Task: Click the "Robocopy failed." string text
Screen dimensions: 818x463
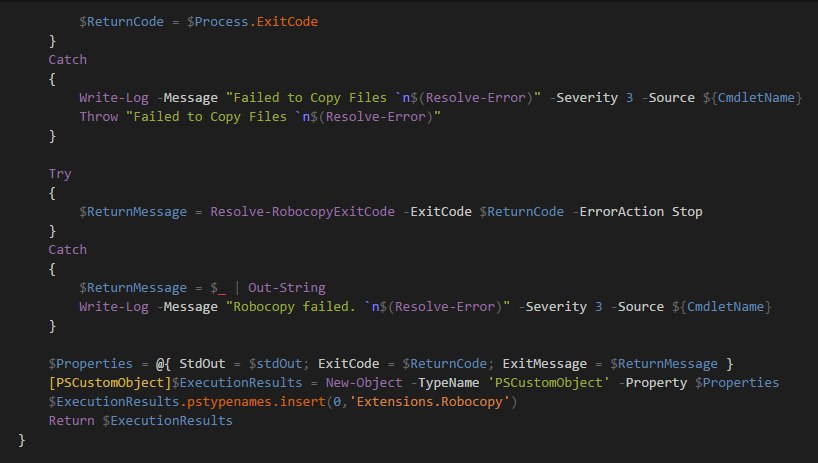Action: (291, 307)
